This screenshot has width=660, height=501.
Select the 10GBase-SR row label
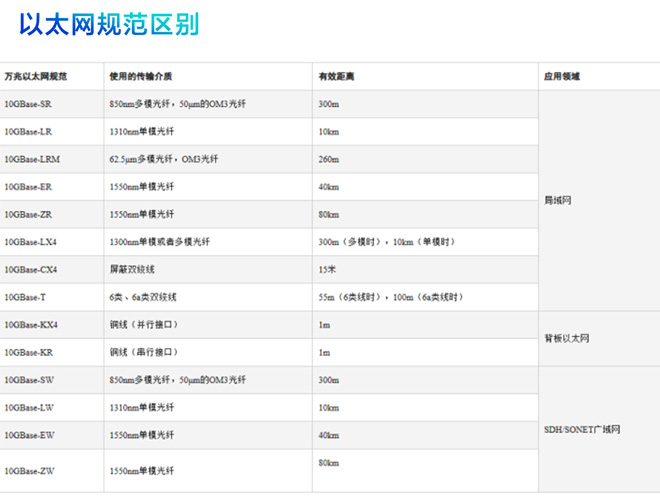point(28,104)
